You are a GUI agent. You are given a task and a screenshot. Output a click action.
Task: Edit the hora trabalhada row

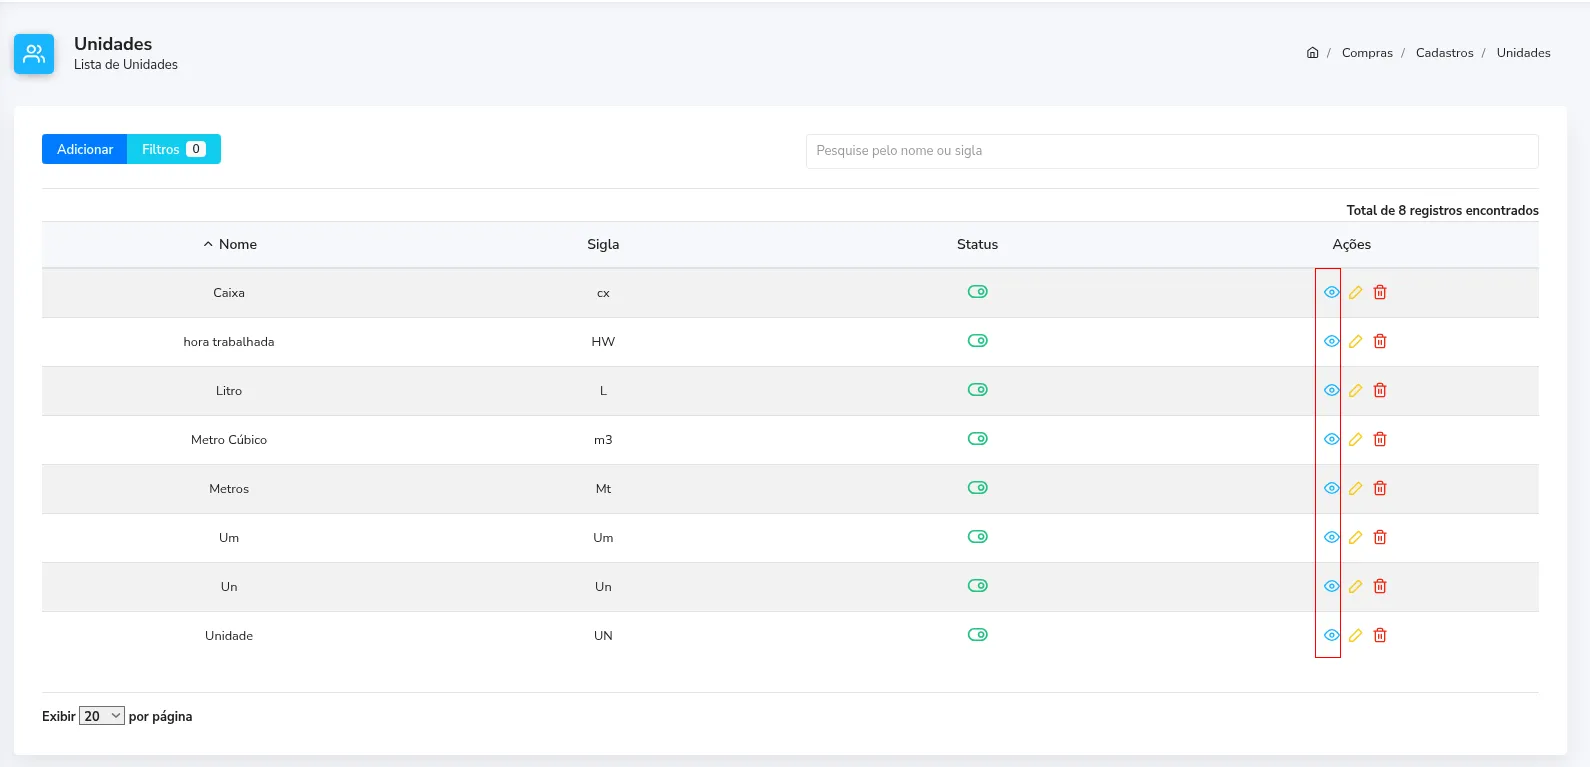coord(1355,341)
